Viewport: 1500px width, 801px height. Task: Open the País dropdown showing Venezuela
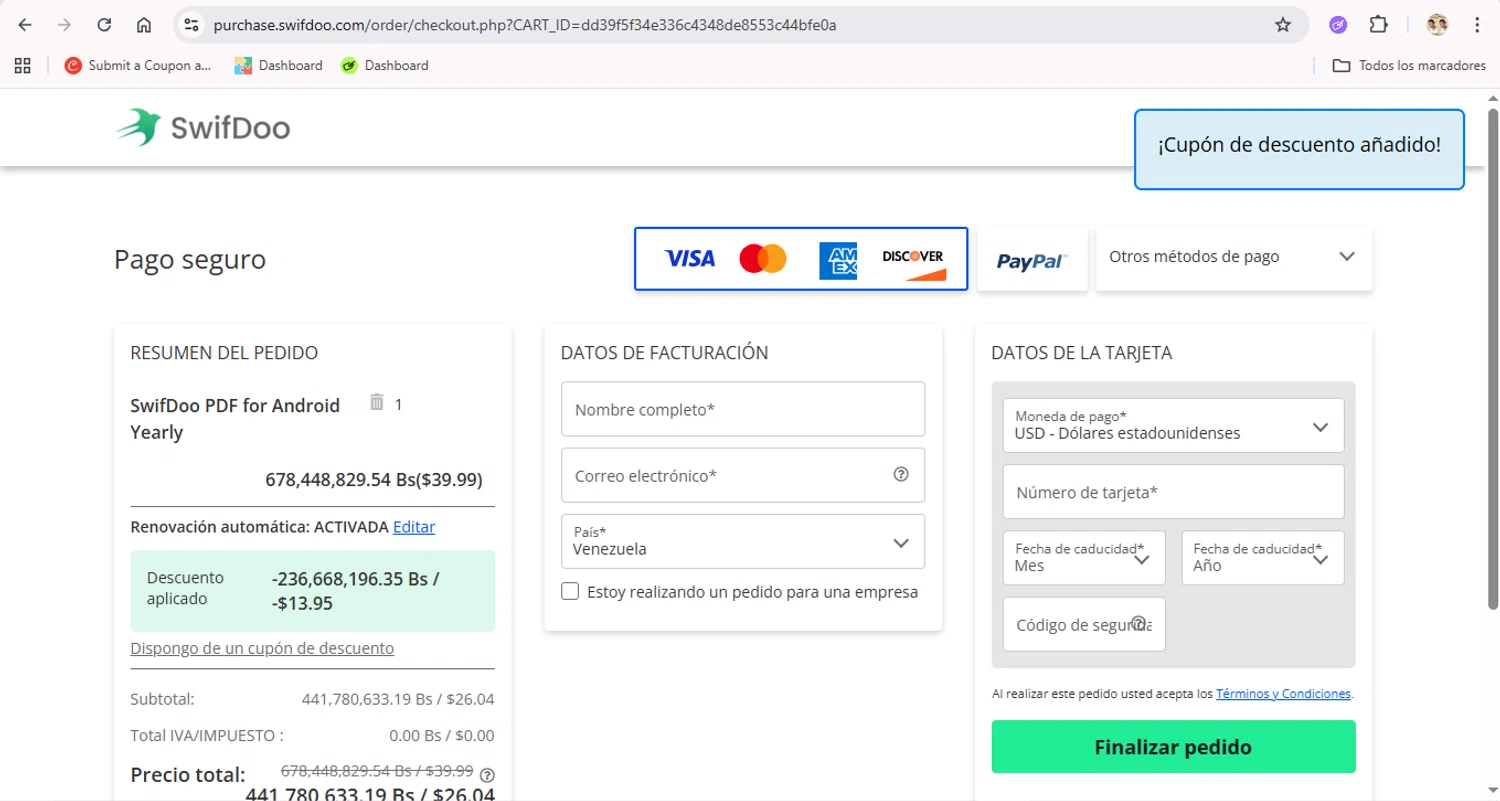coord(743,541)
